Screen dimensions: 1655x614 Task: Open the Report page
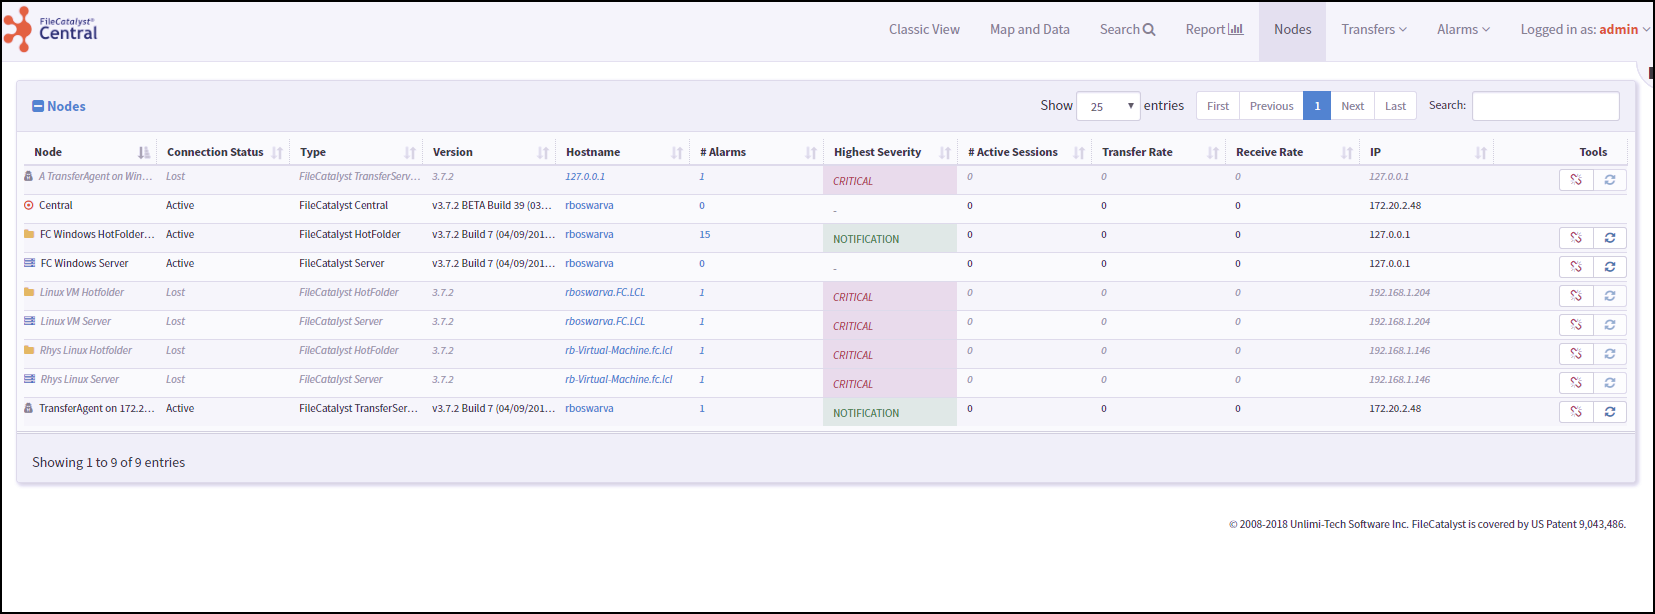click(x=1214, y=30)
